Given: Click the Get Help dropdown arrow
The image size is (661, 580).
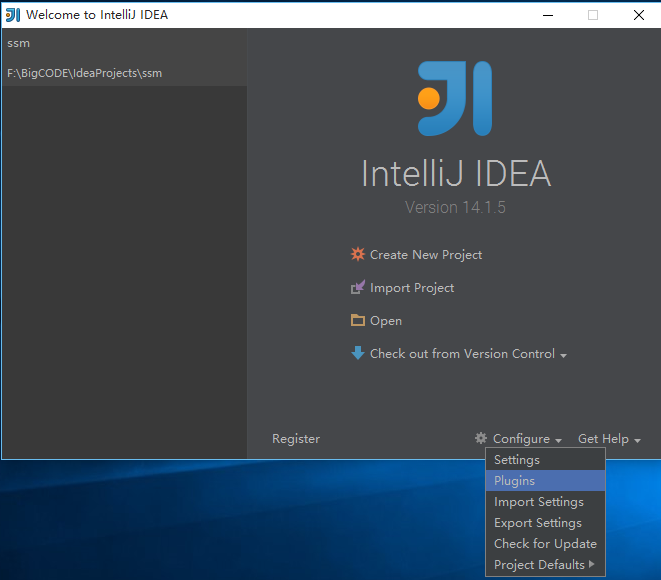Looking at the screenshot, I should point(637,440).
